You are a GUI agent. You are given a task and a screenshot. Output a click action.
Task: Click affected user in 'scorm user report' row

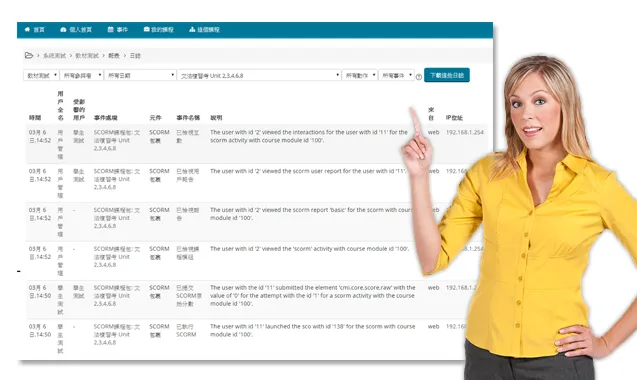[x=78, y=175]
